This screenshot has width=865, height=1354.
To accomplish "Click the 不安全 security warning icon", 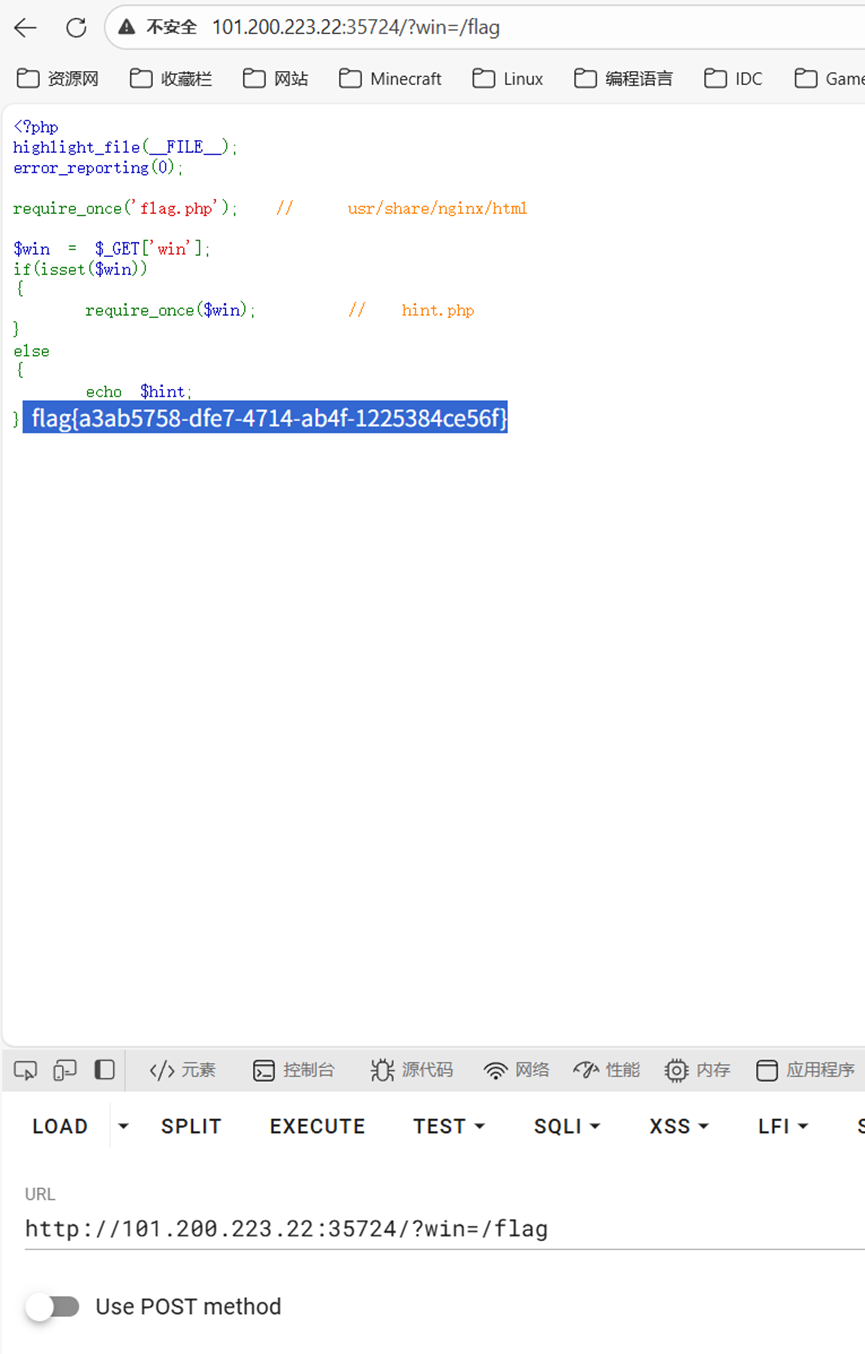I will coord(125,27).
